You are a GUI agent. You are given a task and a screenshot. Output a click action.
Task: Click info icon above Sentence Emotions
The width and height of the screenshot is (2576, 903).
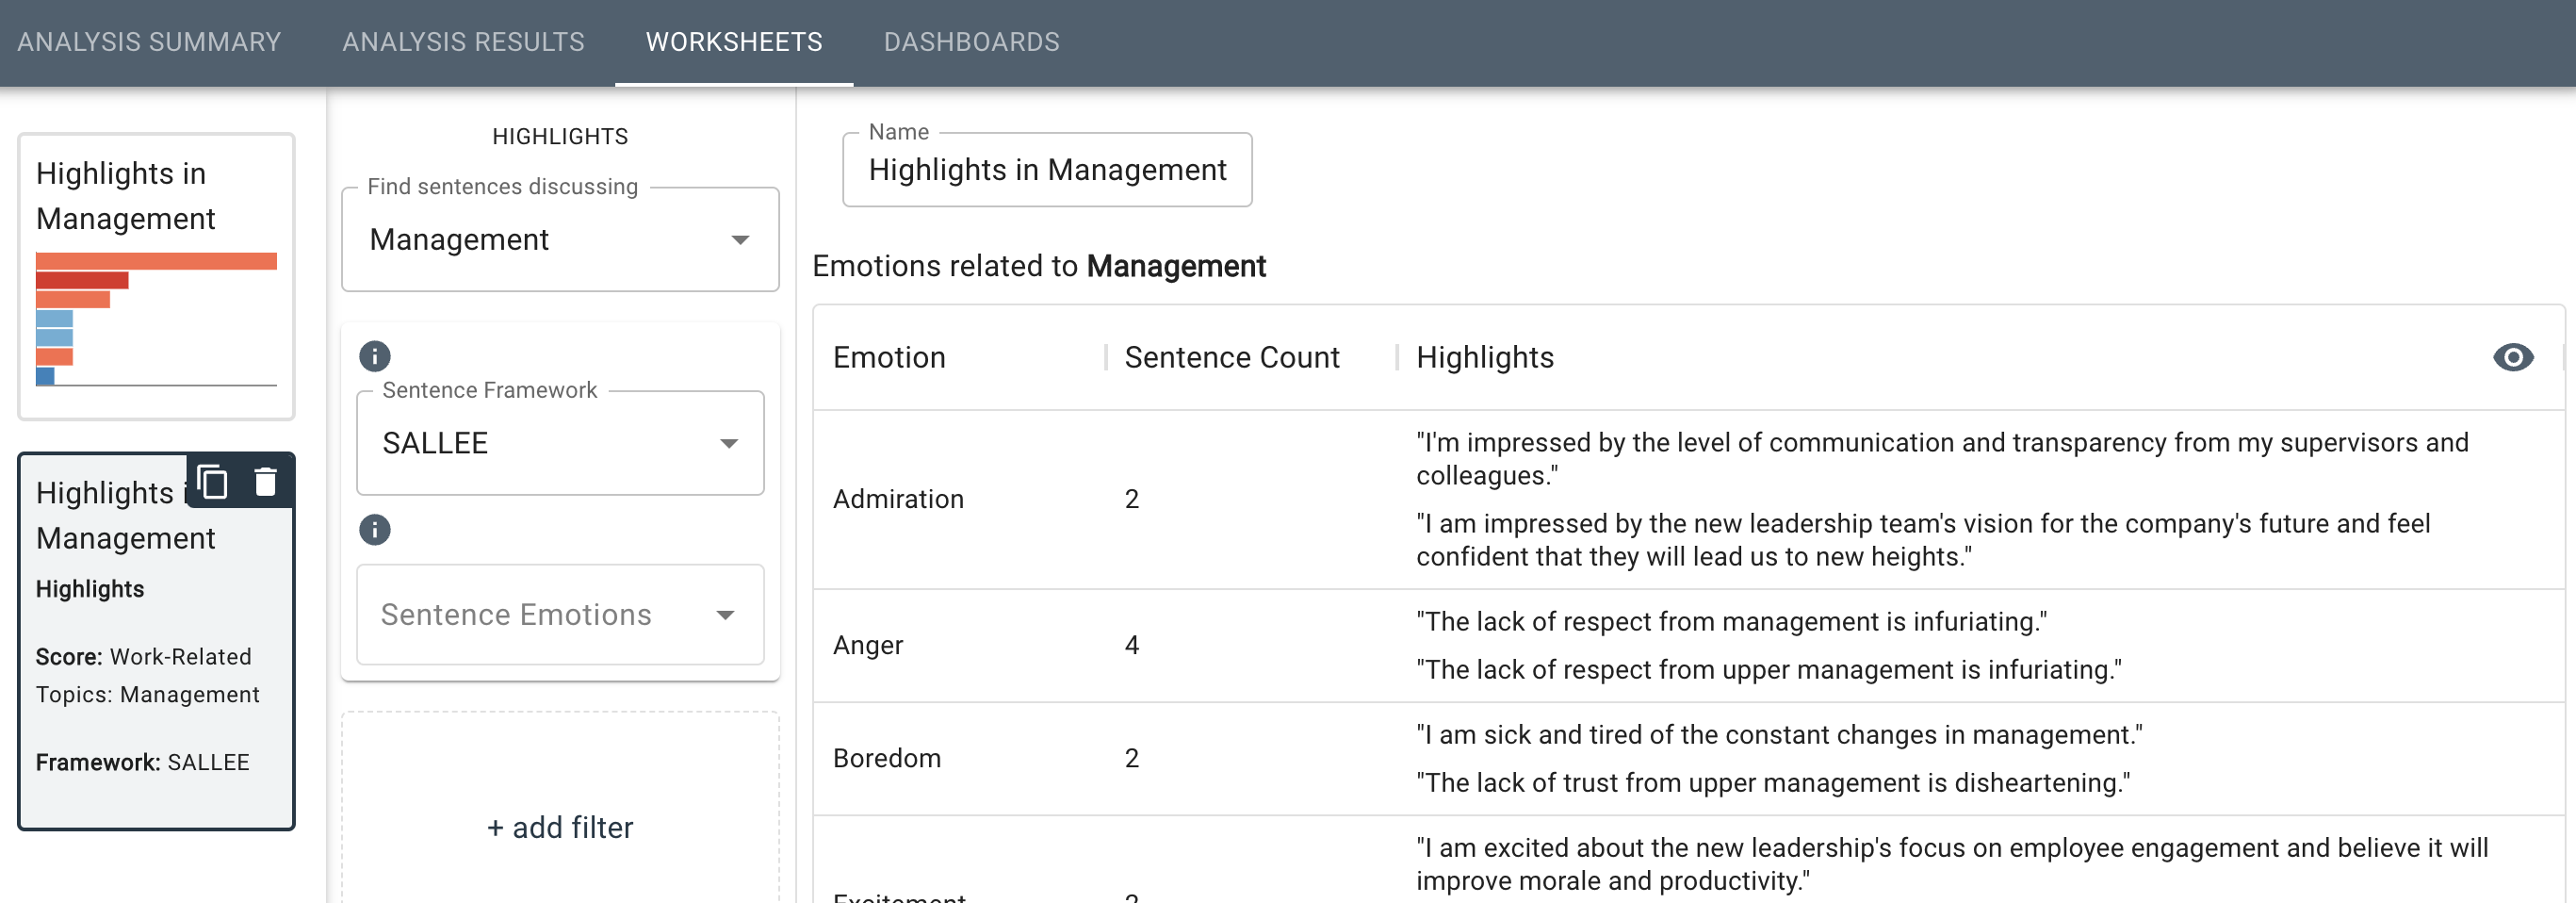[x=375, y=530]
